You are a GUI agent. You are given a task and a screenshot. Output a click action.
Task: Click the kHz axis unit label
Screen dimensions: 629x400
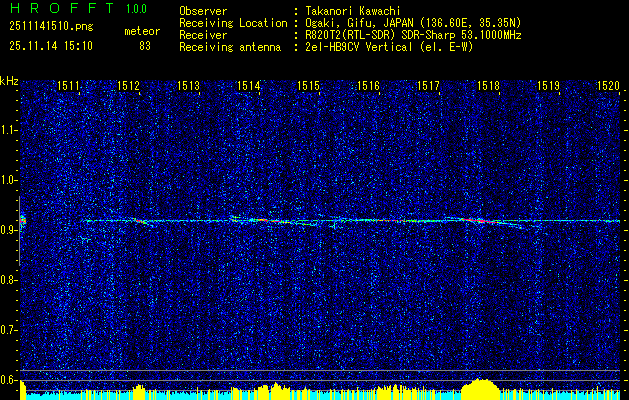9,81
